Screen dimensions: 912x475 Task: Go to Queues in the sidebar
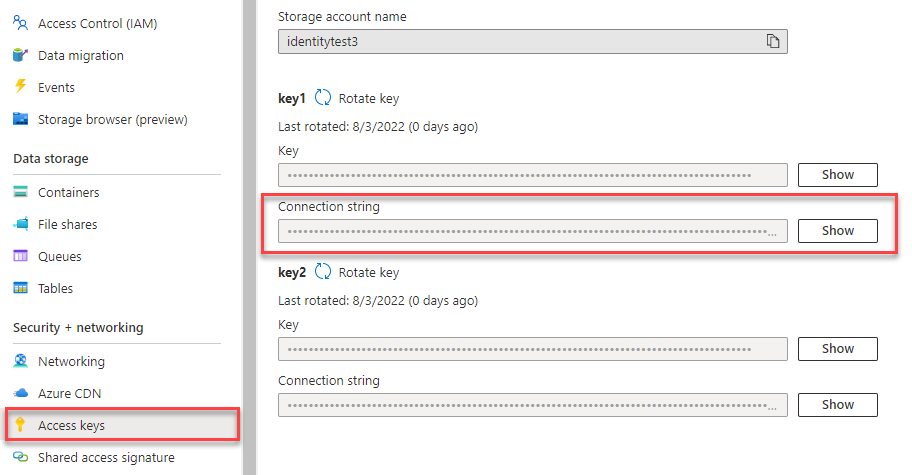coord(59,256)
